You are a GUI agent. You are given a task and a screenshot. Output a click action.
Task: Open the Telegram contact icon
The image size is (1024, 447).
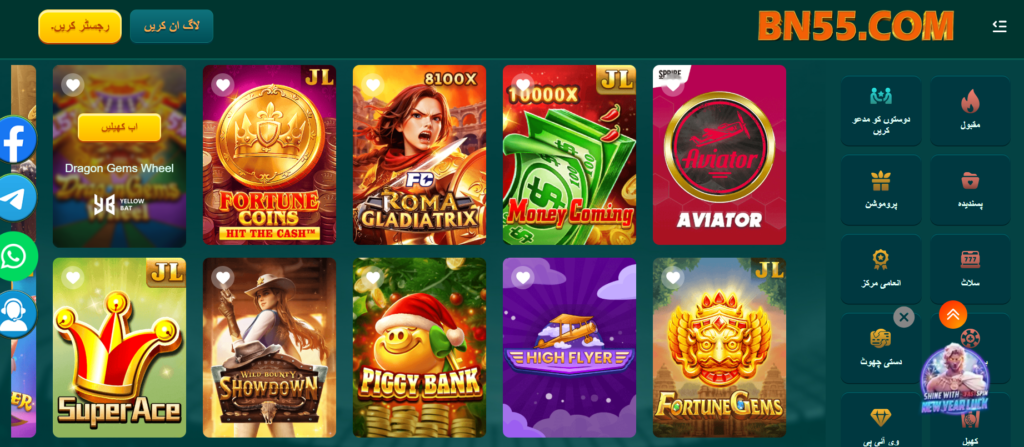[x=16, y=197]
